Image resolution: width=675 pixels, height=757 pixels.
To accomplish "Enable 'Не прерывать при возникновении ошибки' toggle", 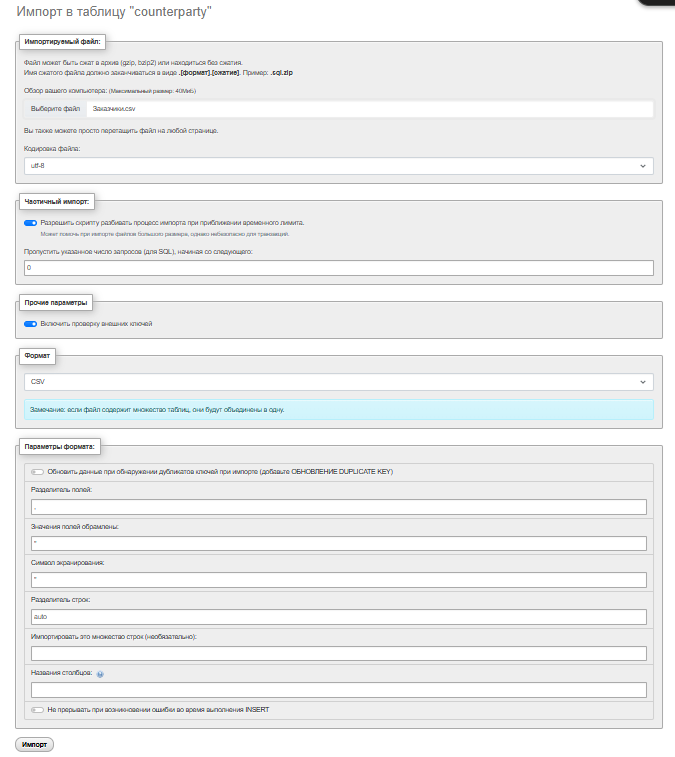I will [37, 710].
